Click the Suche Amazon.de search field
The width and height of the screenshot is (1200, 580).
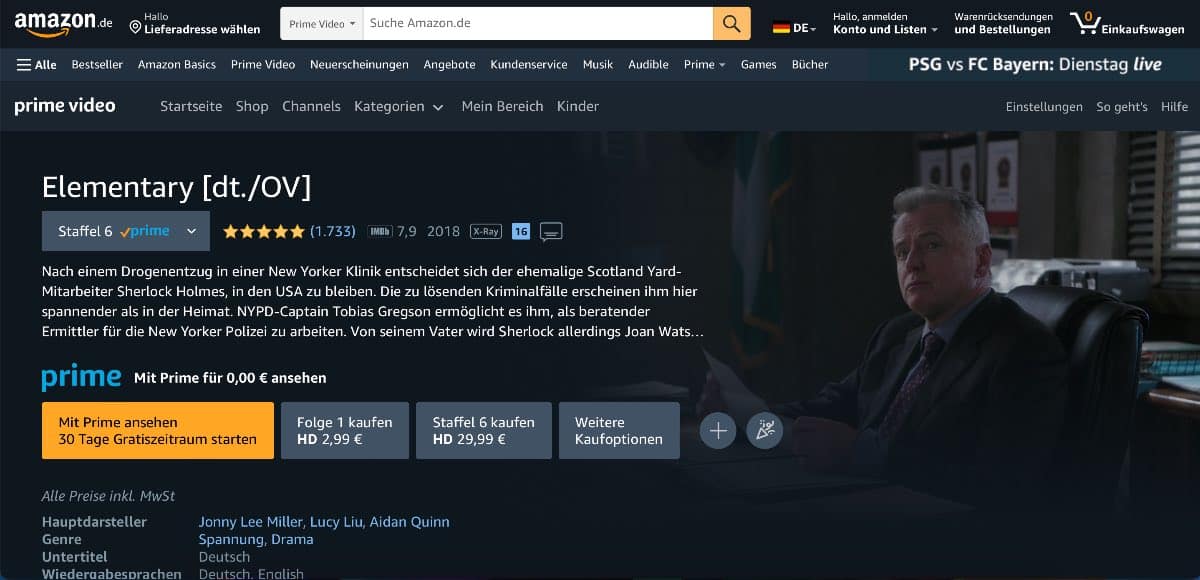537,23
